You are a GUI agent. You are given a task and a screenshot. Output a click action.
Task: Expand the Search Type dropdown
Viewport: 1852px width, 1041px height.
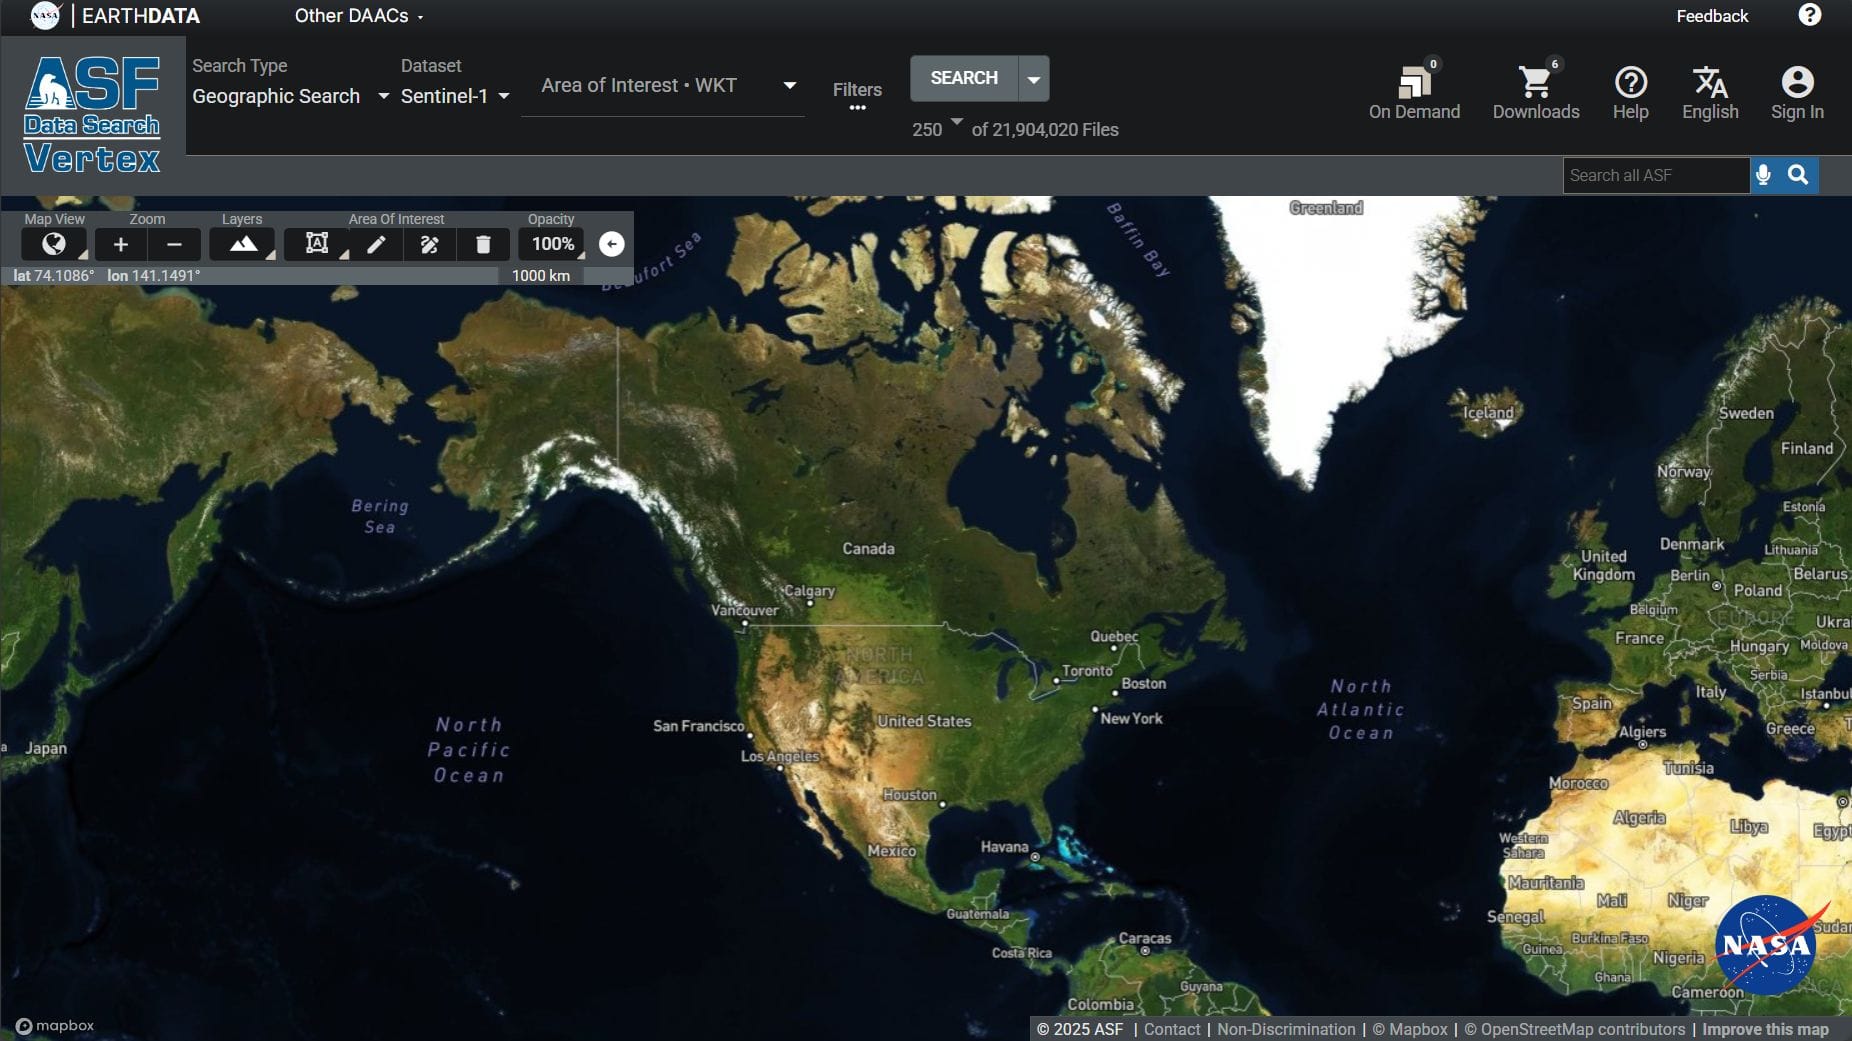290,96
